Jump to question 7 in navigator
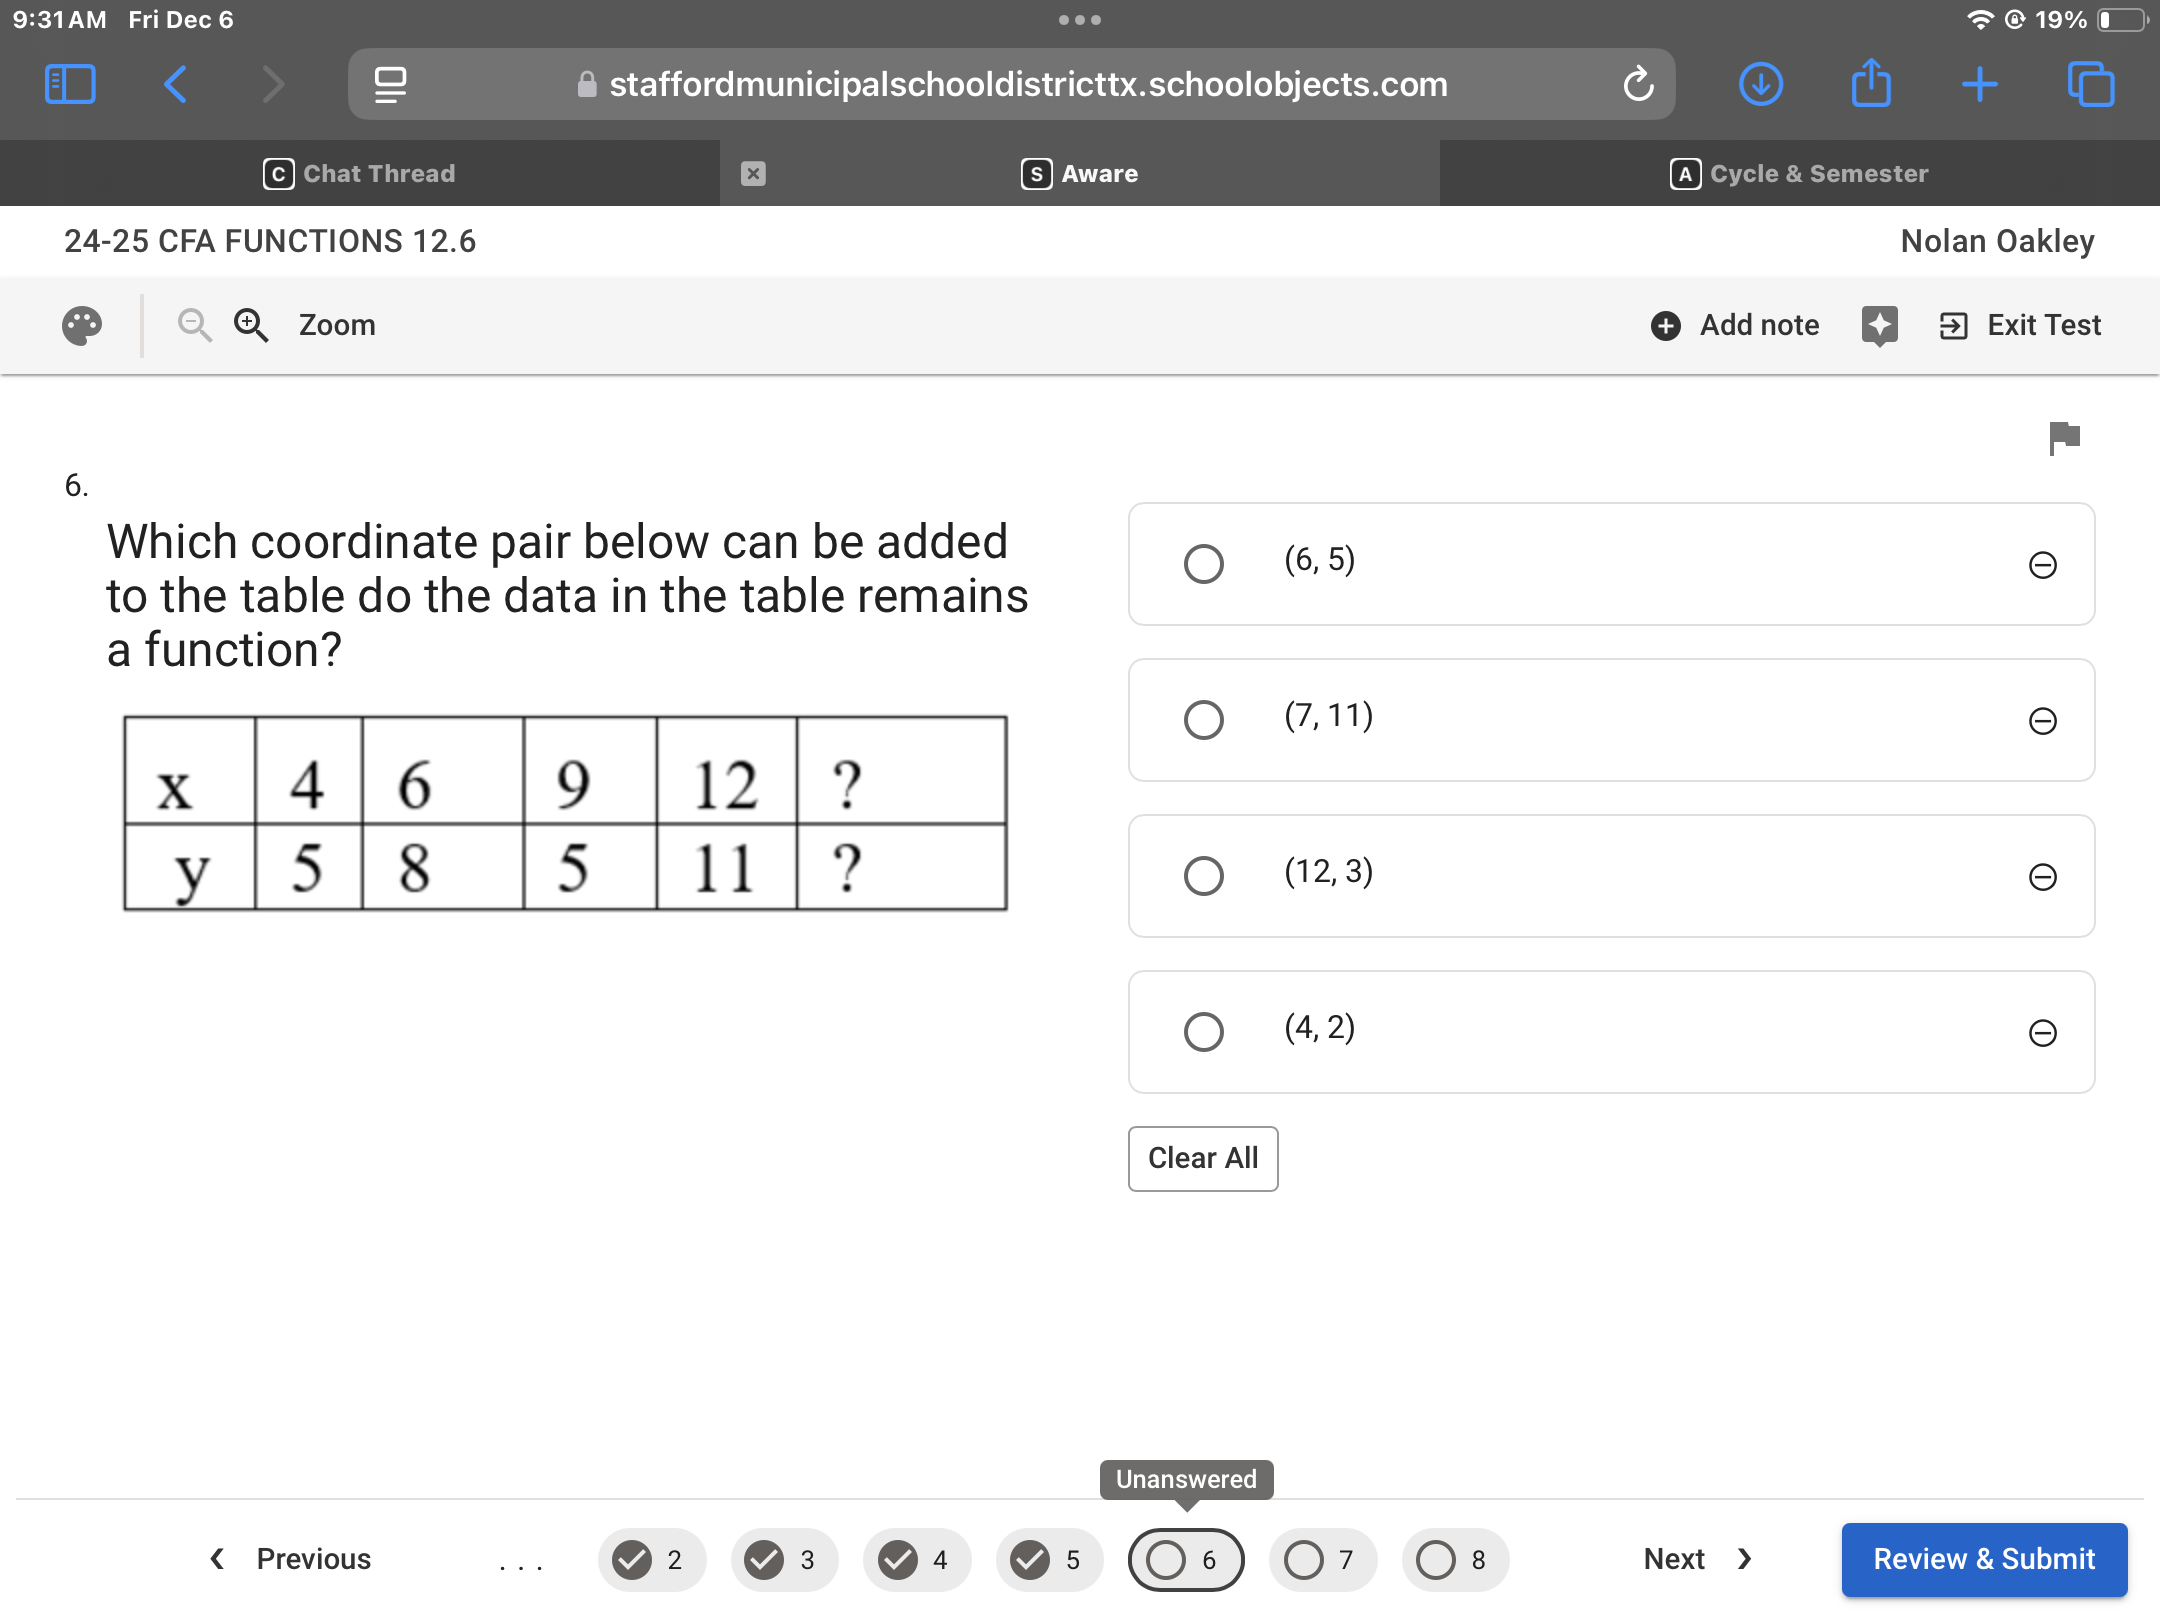Screen dimensions: 2160x1620 click(x=1321, y=1560)
